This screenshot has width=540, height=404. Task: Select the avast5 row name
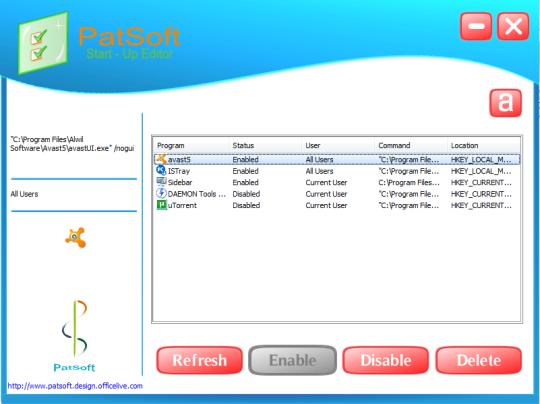point(179,159)
